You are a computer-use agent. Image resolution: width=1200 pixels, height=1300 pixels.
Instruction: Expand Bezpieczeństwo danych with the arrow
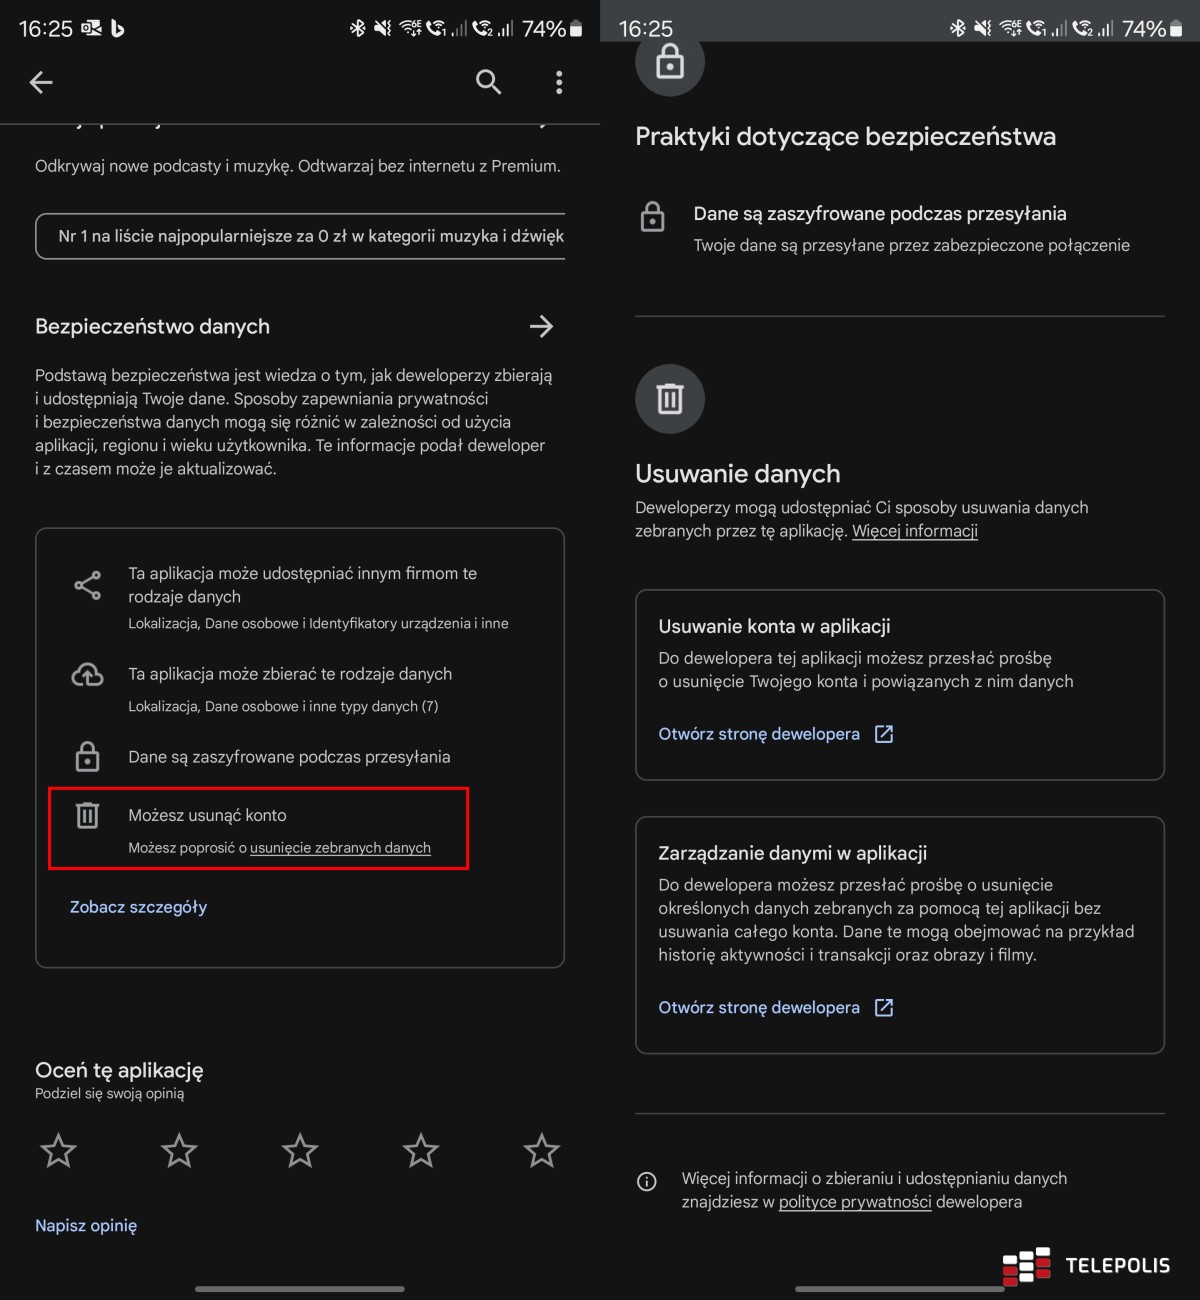(x=541, y=326)
